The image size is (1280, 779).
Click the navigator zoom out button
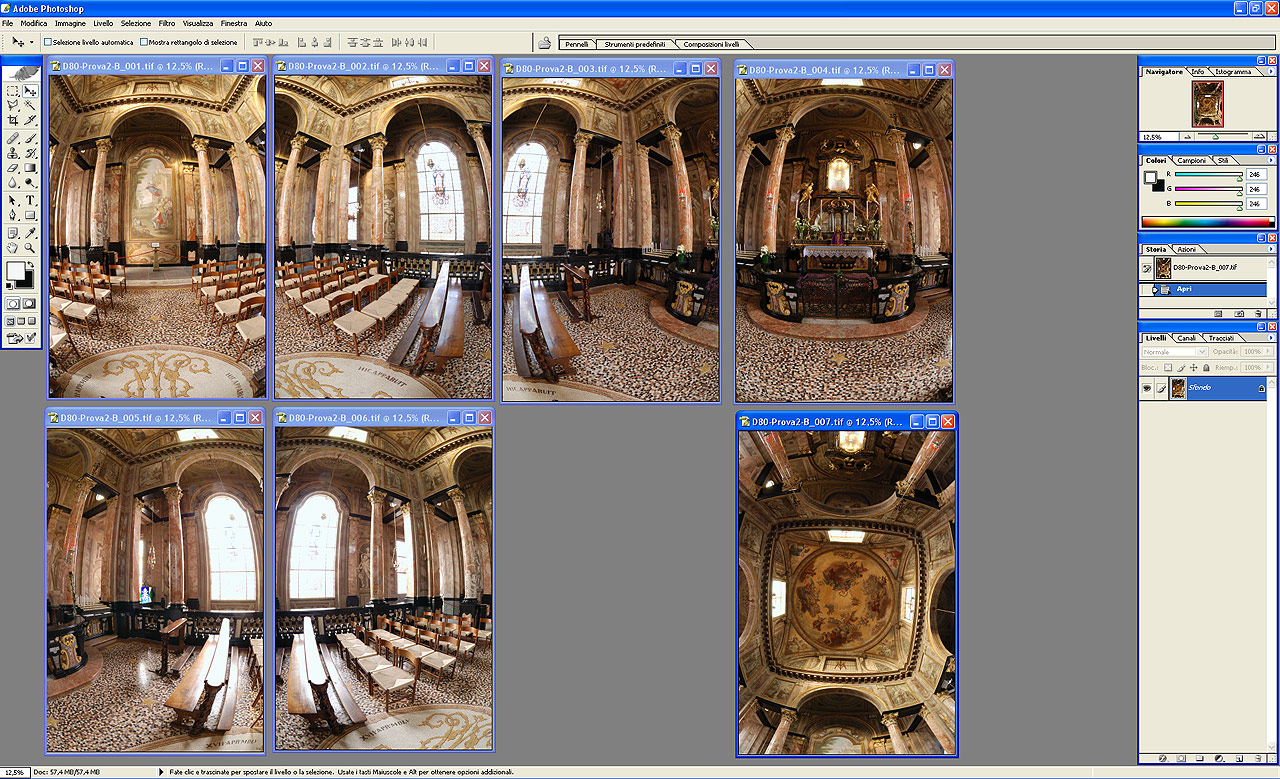click(x=1187, y=136)
